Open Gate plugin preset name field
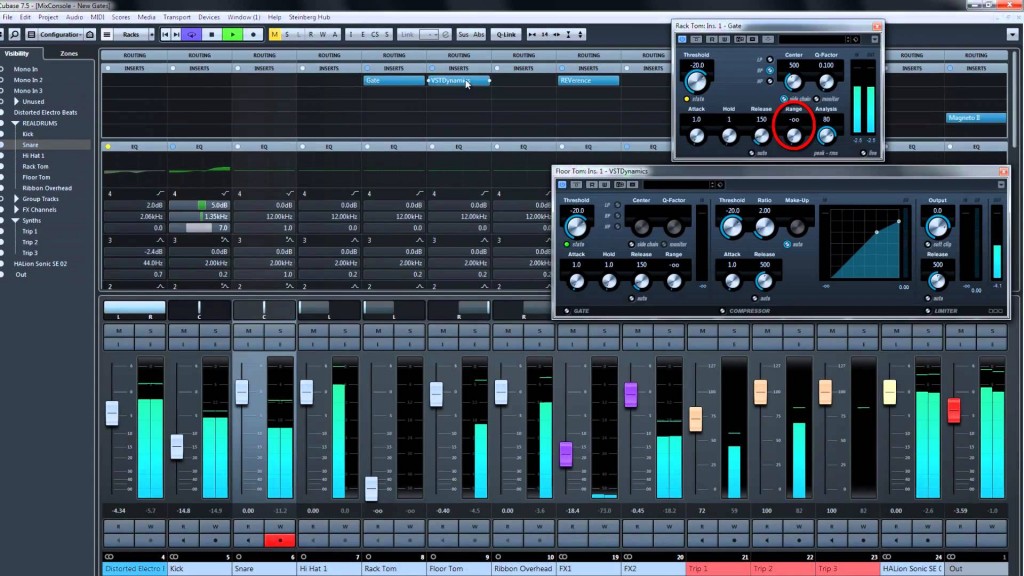This screenshot has width=1024, height=576. [x=814, y=39]
